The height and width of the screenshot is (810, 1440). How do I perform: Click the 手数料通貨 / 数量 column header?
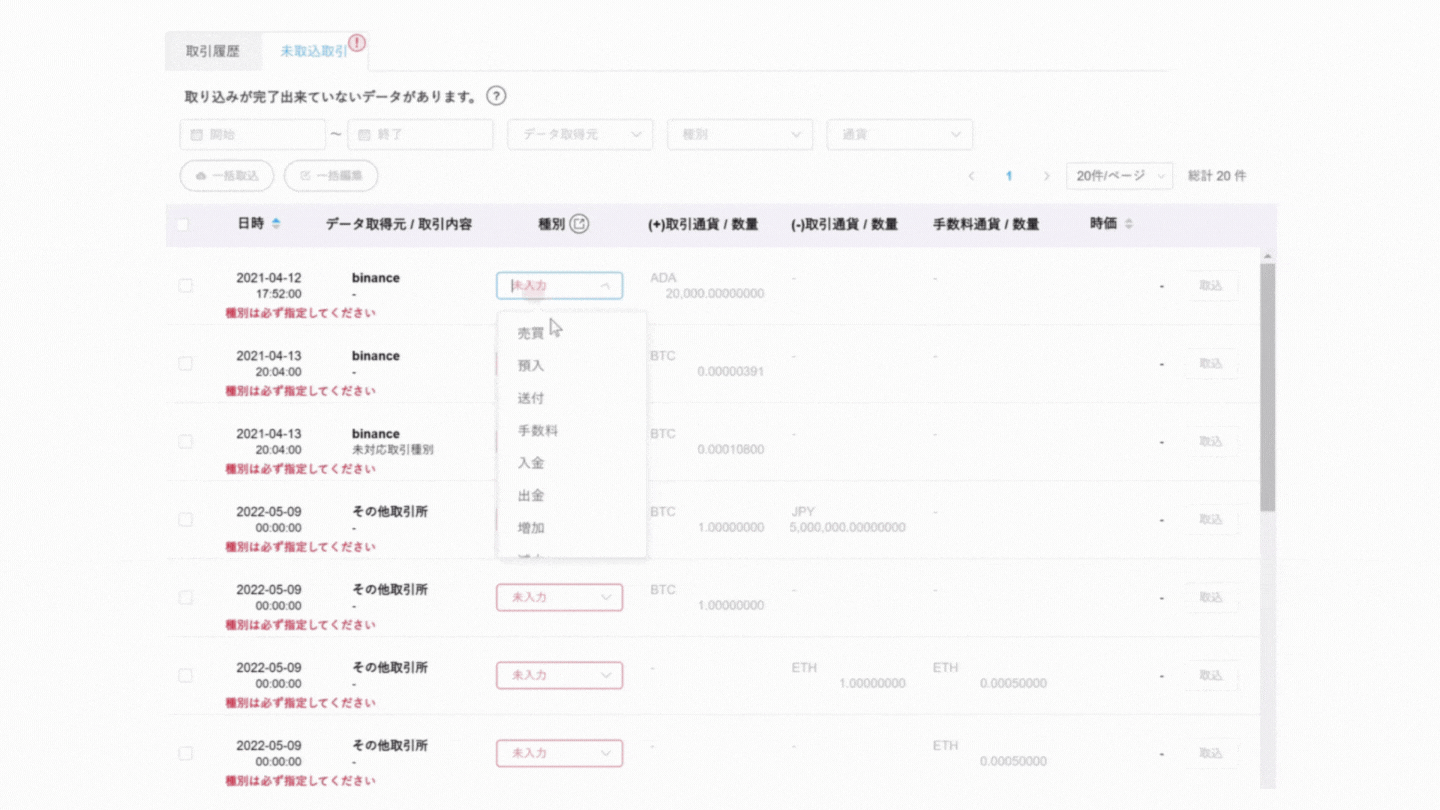[986, 225]
